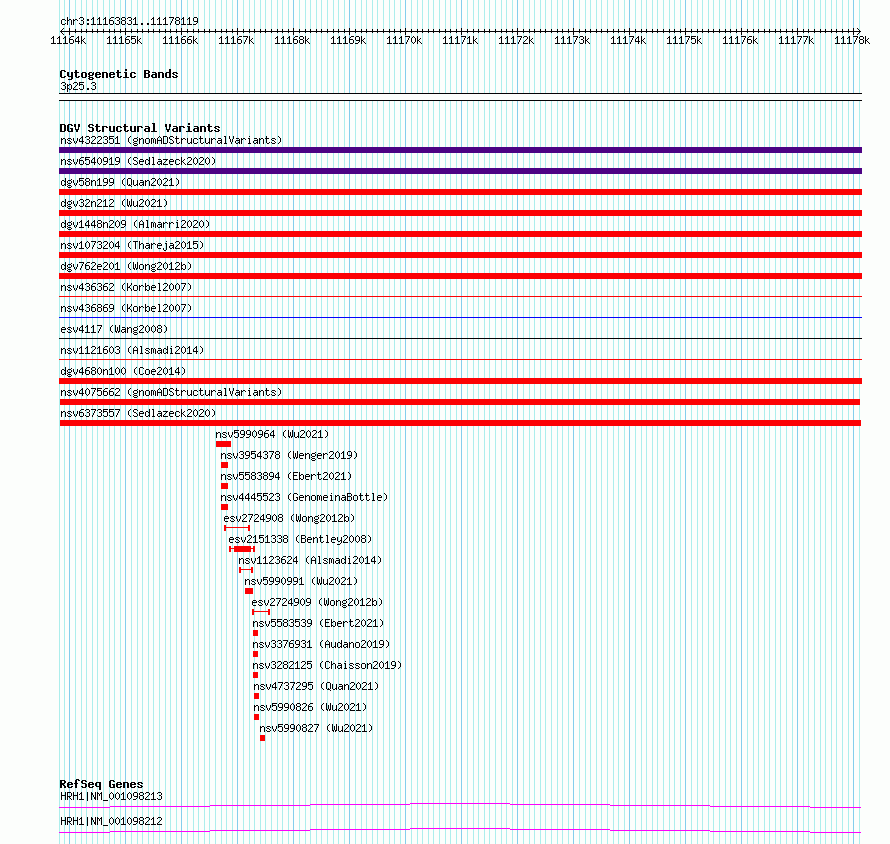This screenshot has width=890, height=844.
Task: Click the esv2151338 red variant glyph
Action: (x=242, y=549)
